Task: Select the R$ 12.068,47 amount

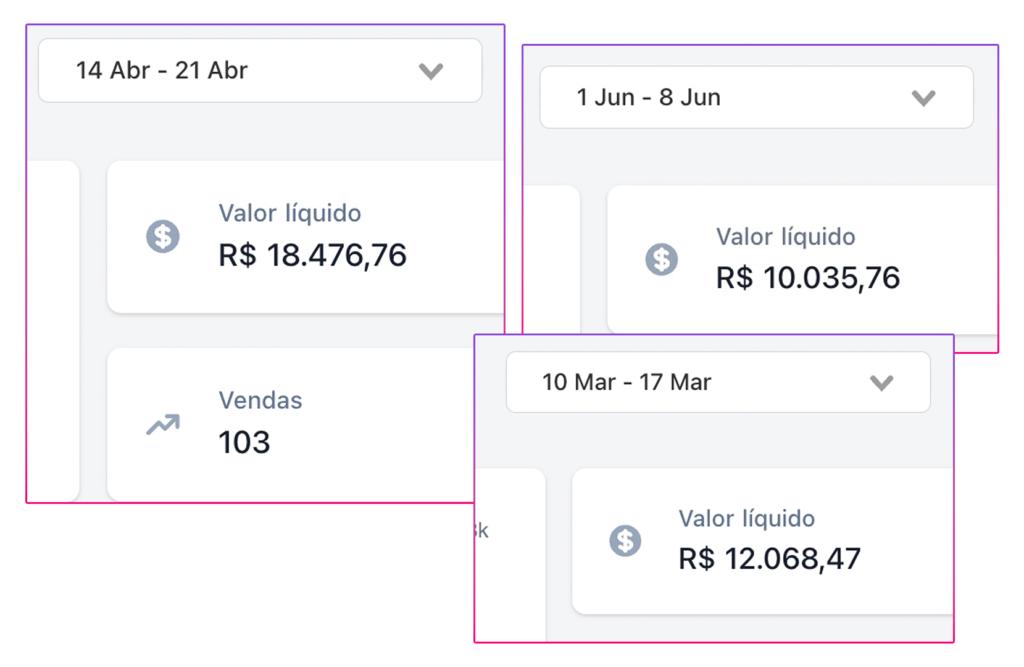Action: [769, 559]
